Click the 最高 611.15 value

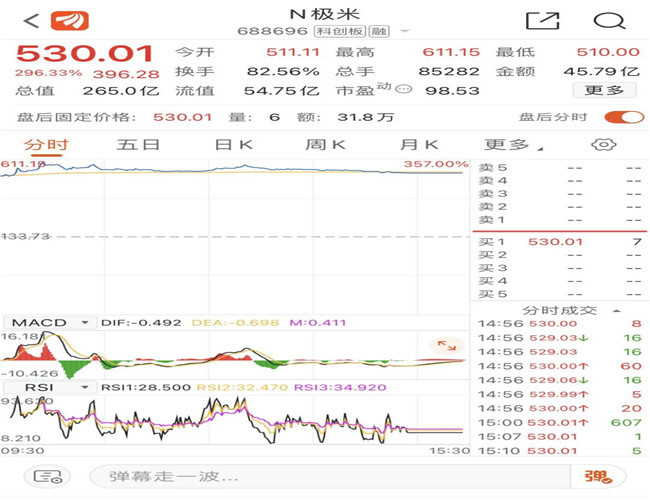tap(451, 52)
